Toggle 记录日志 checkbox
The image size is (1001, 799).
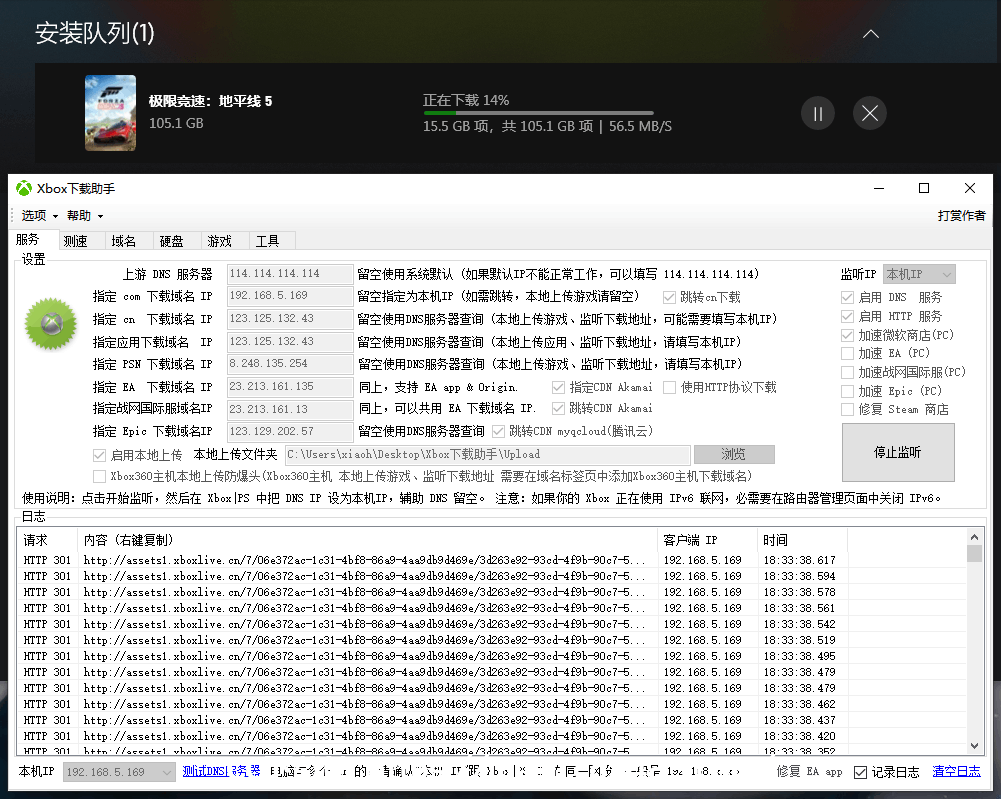point(861,772)
